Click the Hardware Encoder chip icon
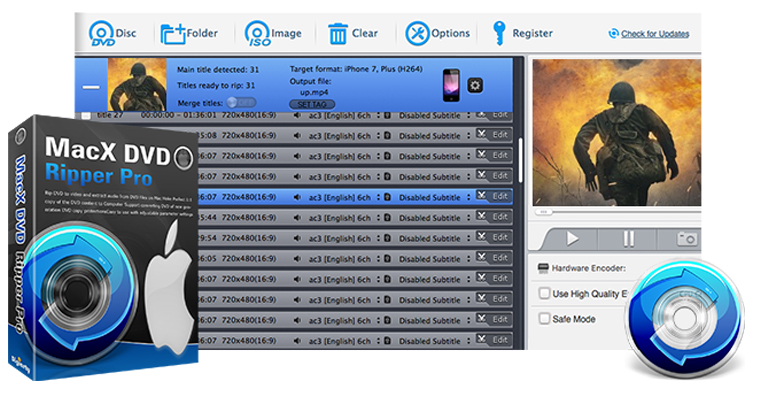The image size is (760, 397). 543,268
